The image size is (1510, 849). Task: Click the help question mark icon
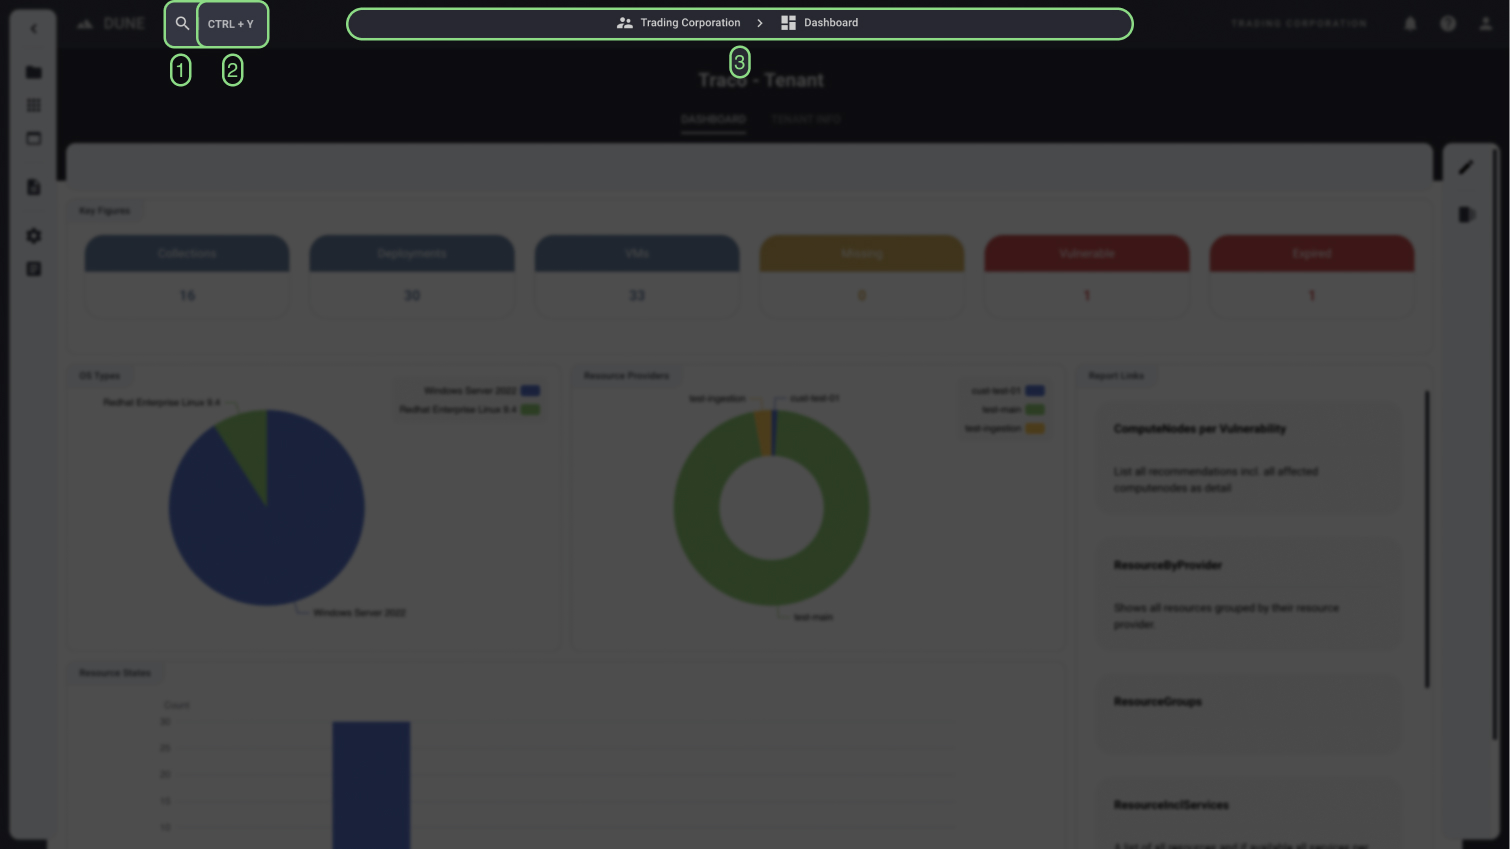1447,23
